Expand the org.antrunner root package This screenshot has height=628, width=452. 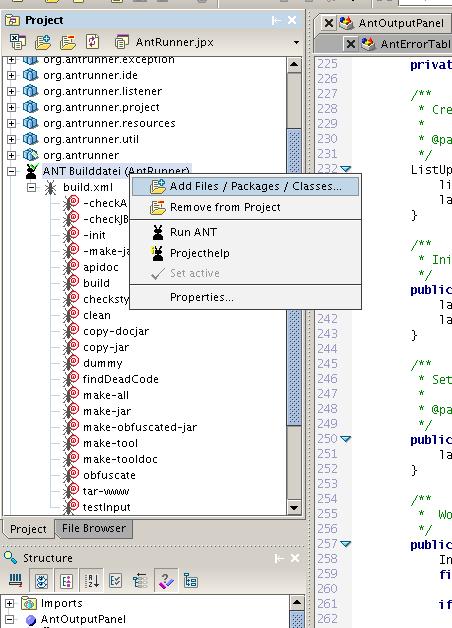[x=12, y=155]
